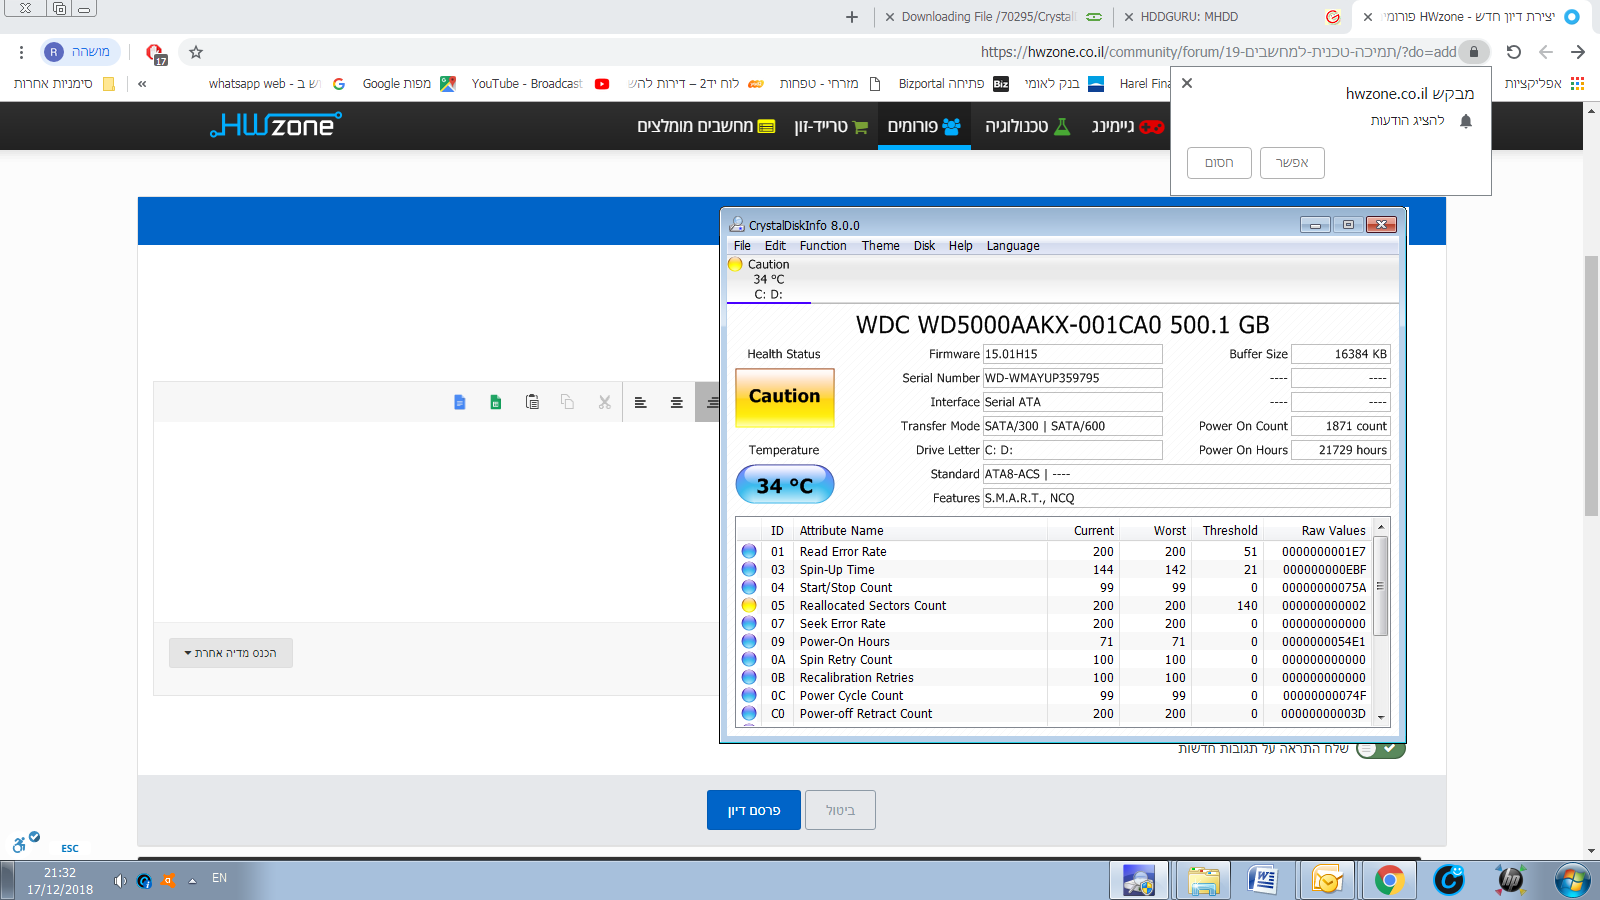Click the SMART table vertical scrollbar thumb

click(1381, 586)
